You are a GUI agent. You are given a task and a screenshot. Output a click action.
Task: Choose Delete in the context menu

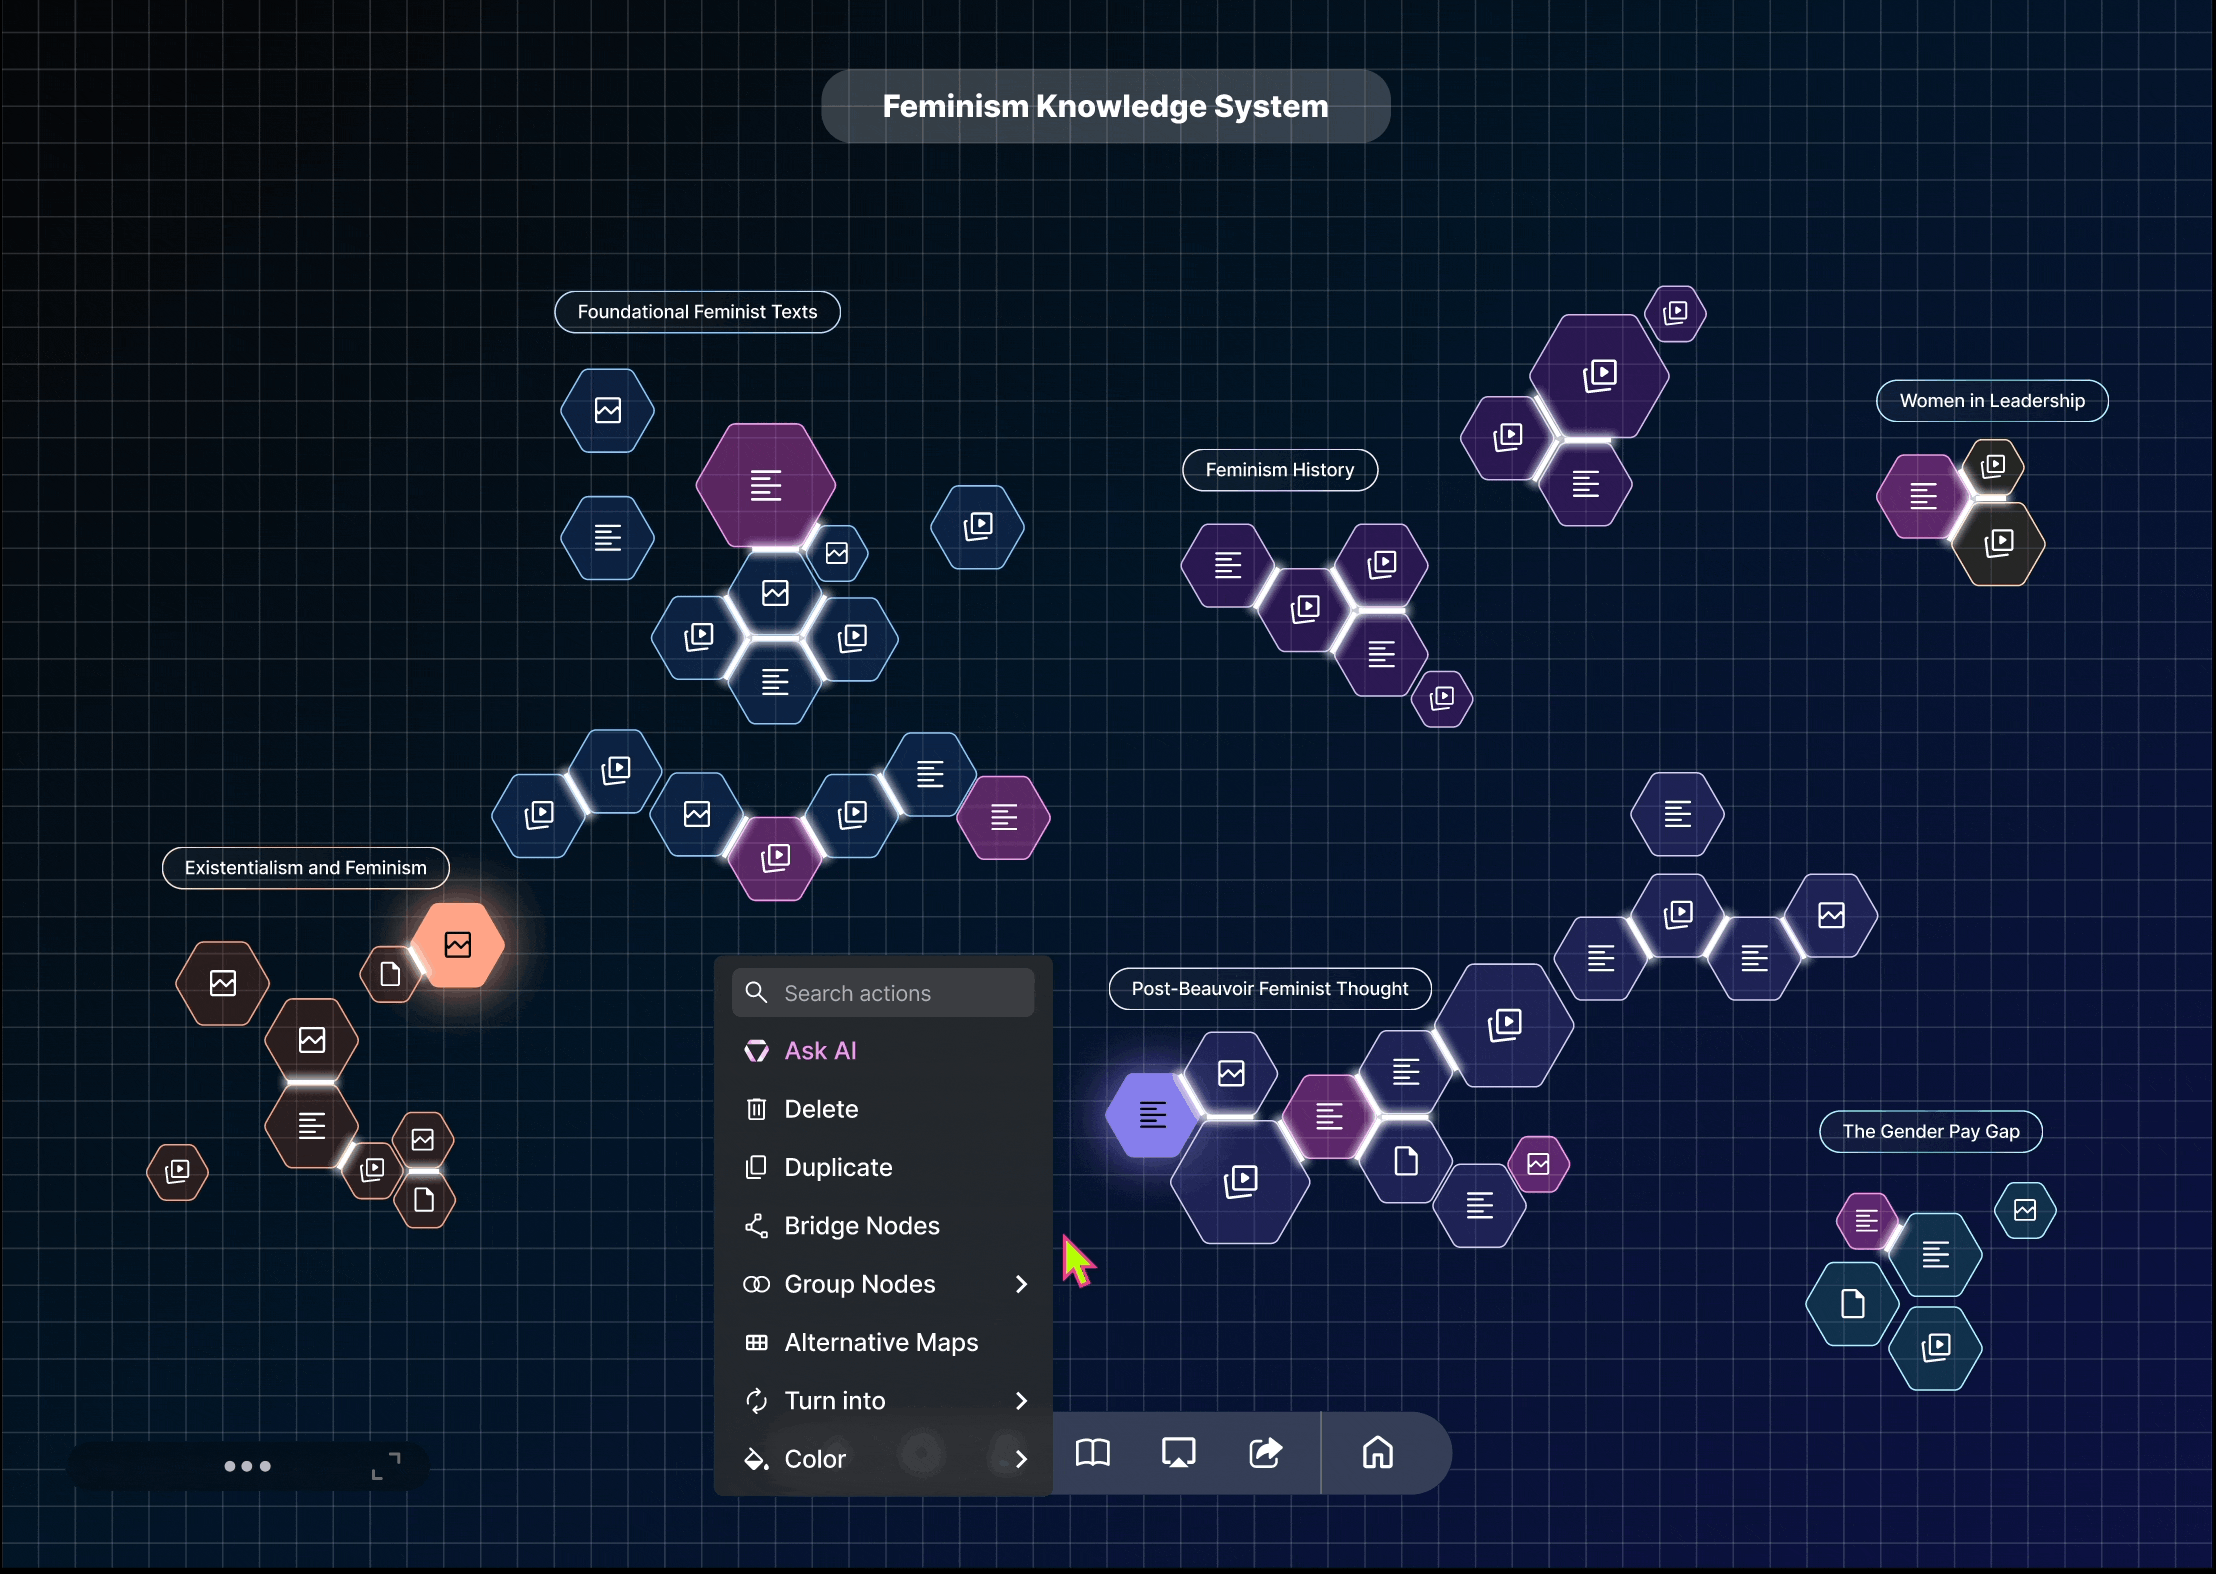821,1109
